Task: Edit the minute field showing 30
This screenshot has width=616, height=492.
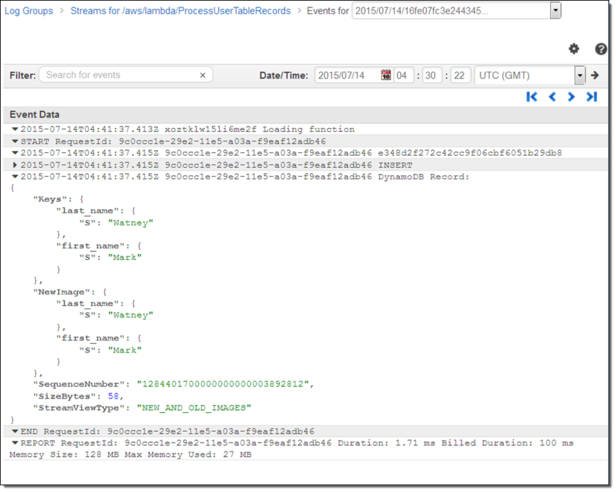Action: click(432, 75)
